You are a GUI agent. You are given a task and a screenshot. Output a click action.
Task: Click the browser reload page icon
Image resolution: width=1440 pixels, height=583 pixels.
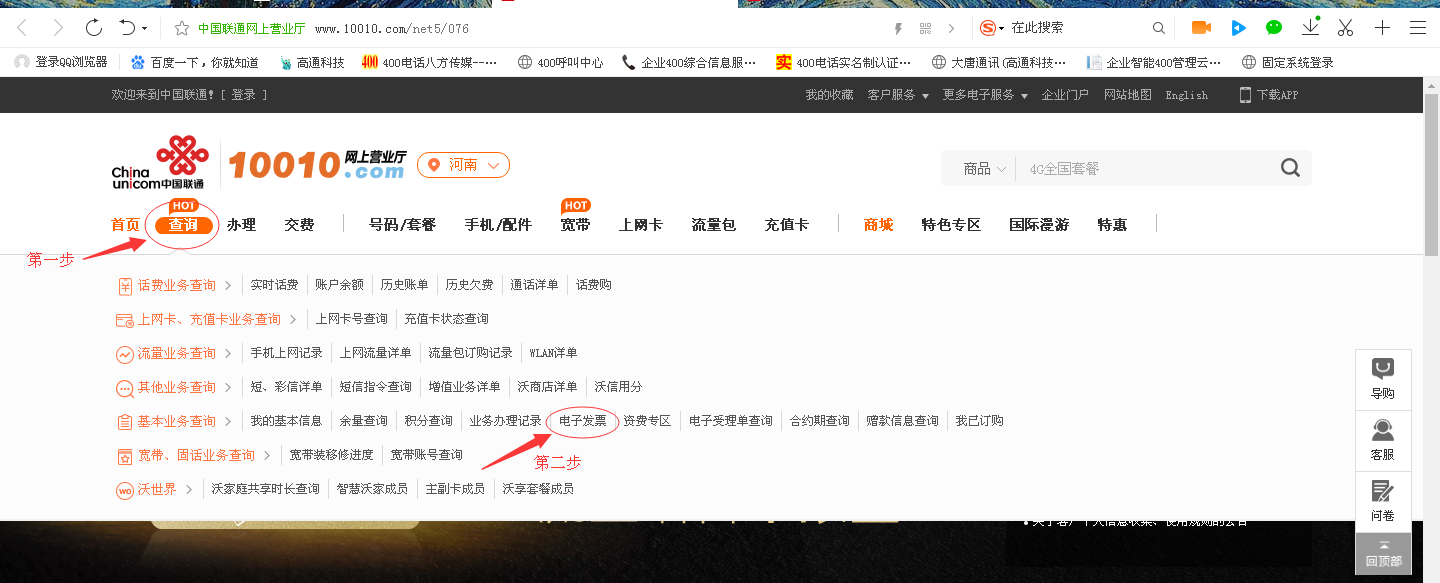[x=93, y=28]
